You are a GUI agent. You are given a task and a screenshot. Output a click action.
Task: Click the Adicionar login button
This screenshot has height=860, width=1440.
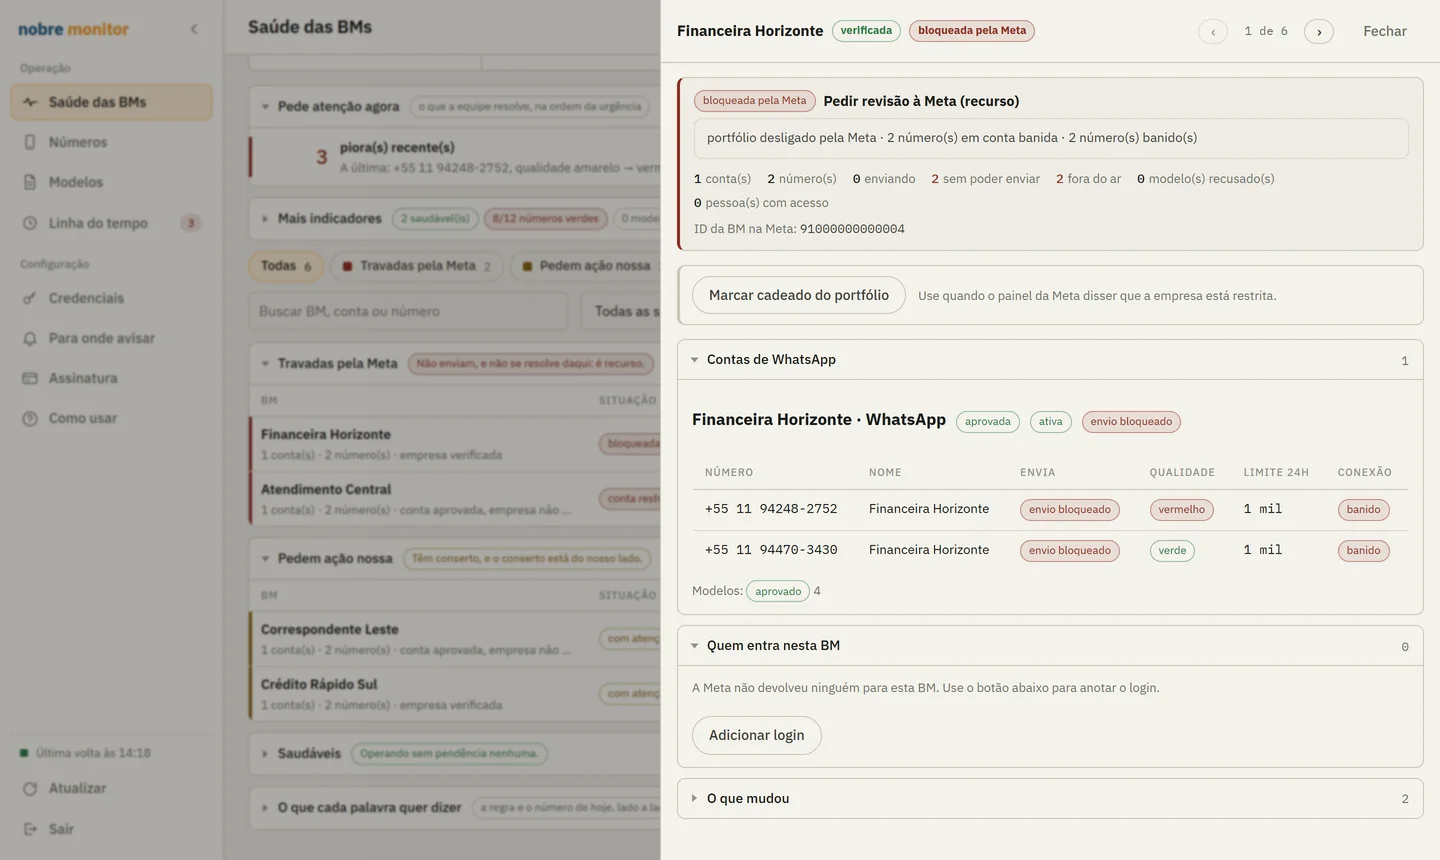click(x=757, y=735)
